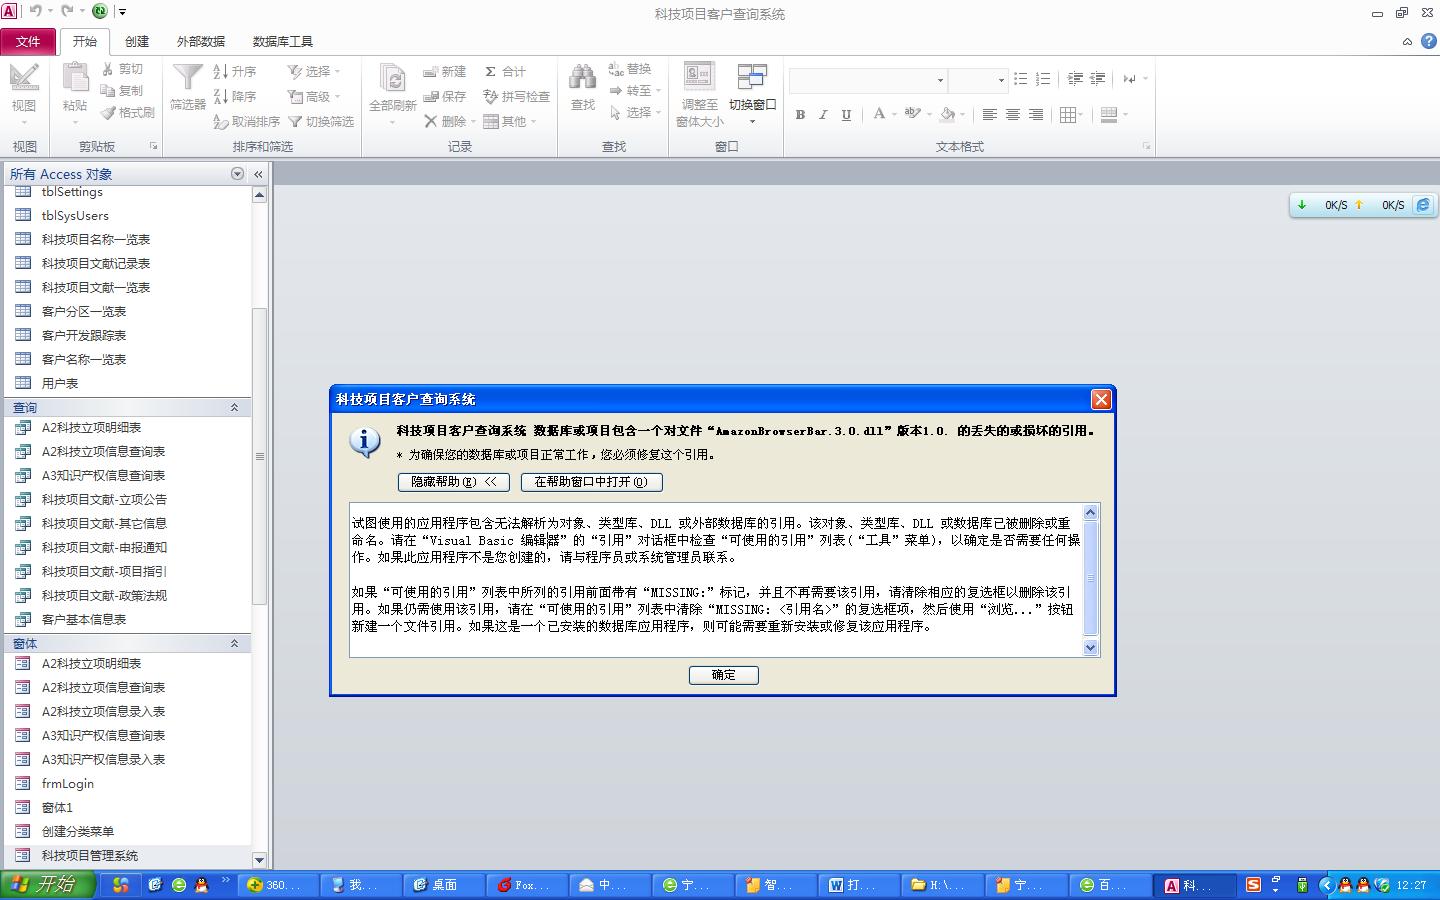Click the Microsoft Access Help question icon

pos(1428,41)
